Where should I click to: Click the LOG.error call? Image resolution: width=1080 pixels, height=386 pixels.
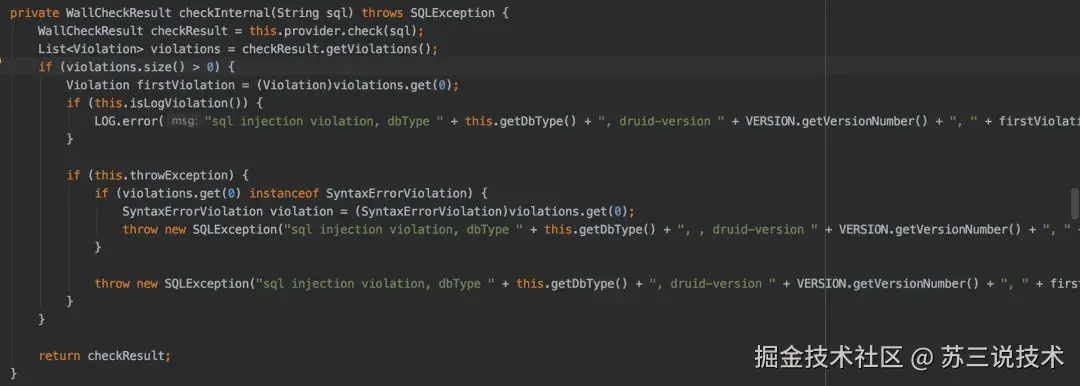[x=126, y=121]
